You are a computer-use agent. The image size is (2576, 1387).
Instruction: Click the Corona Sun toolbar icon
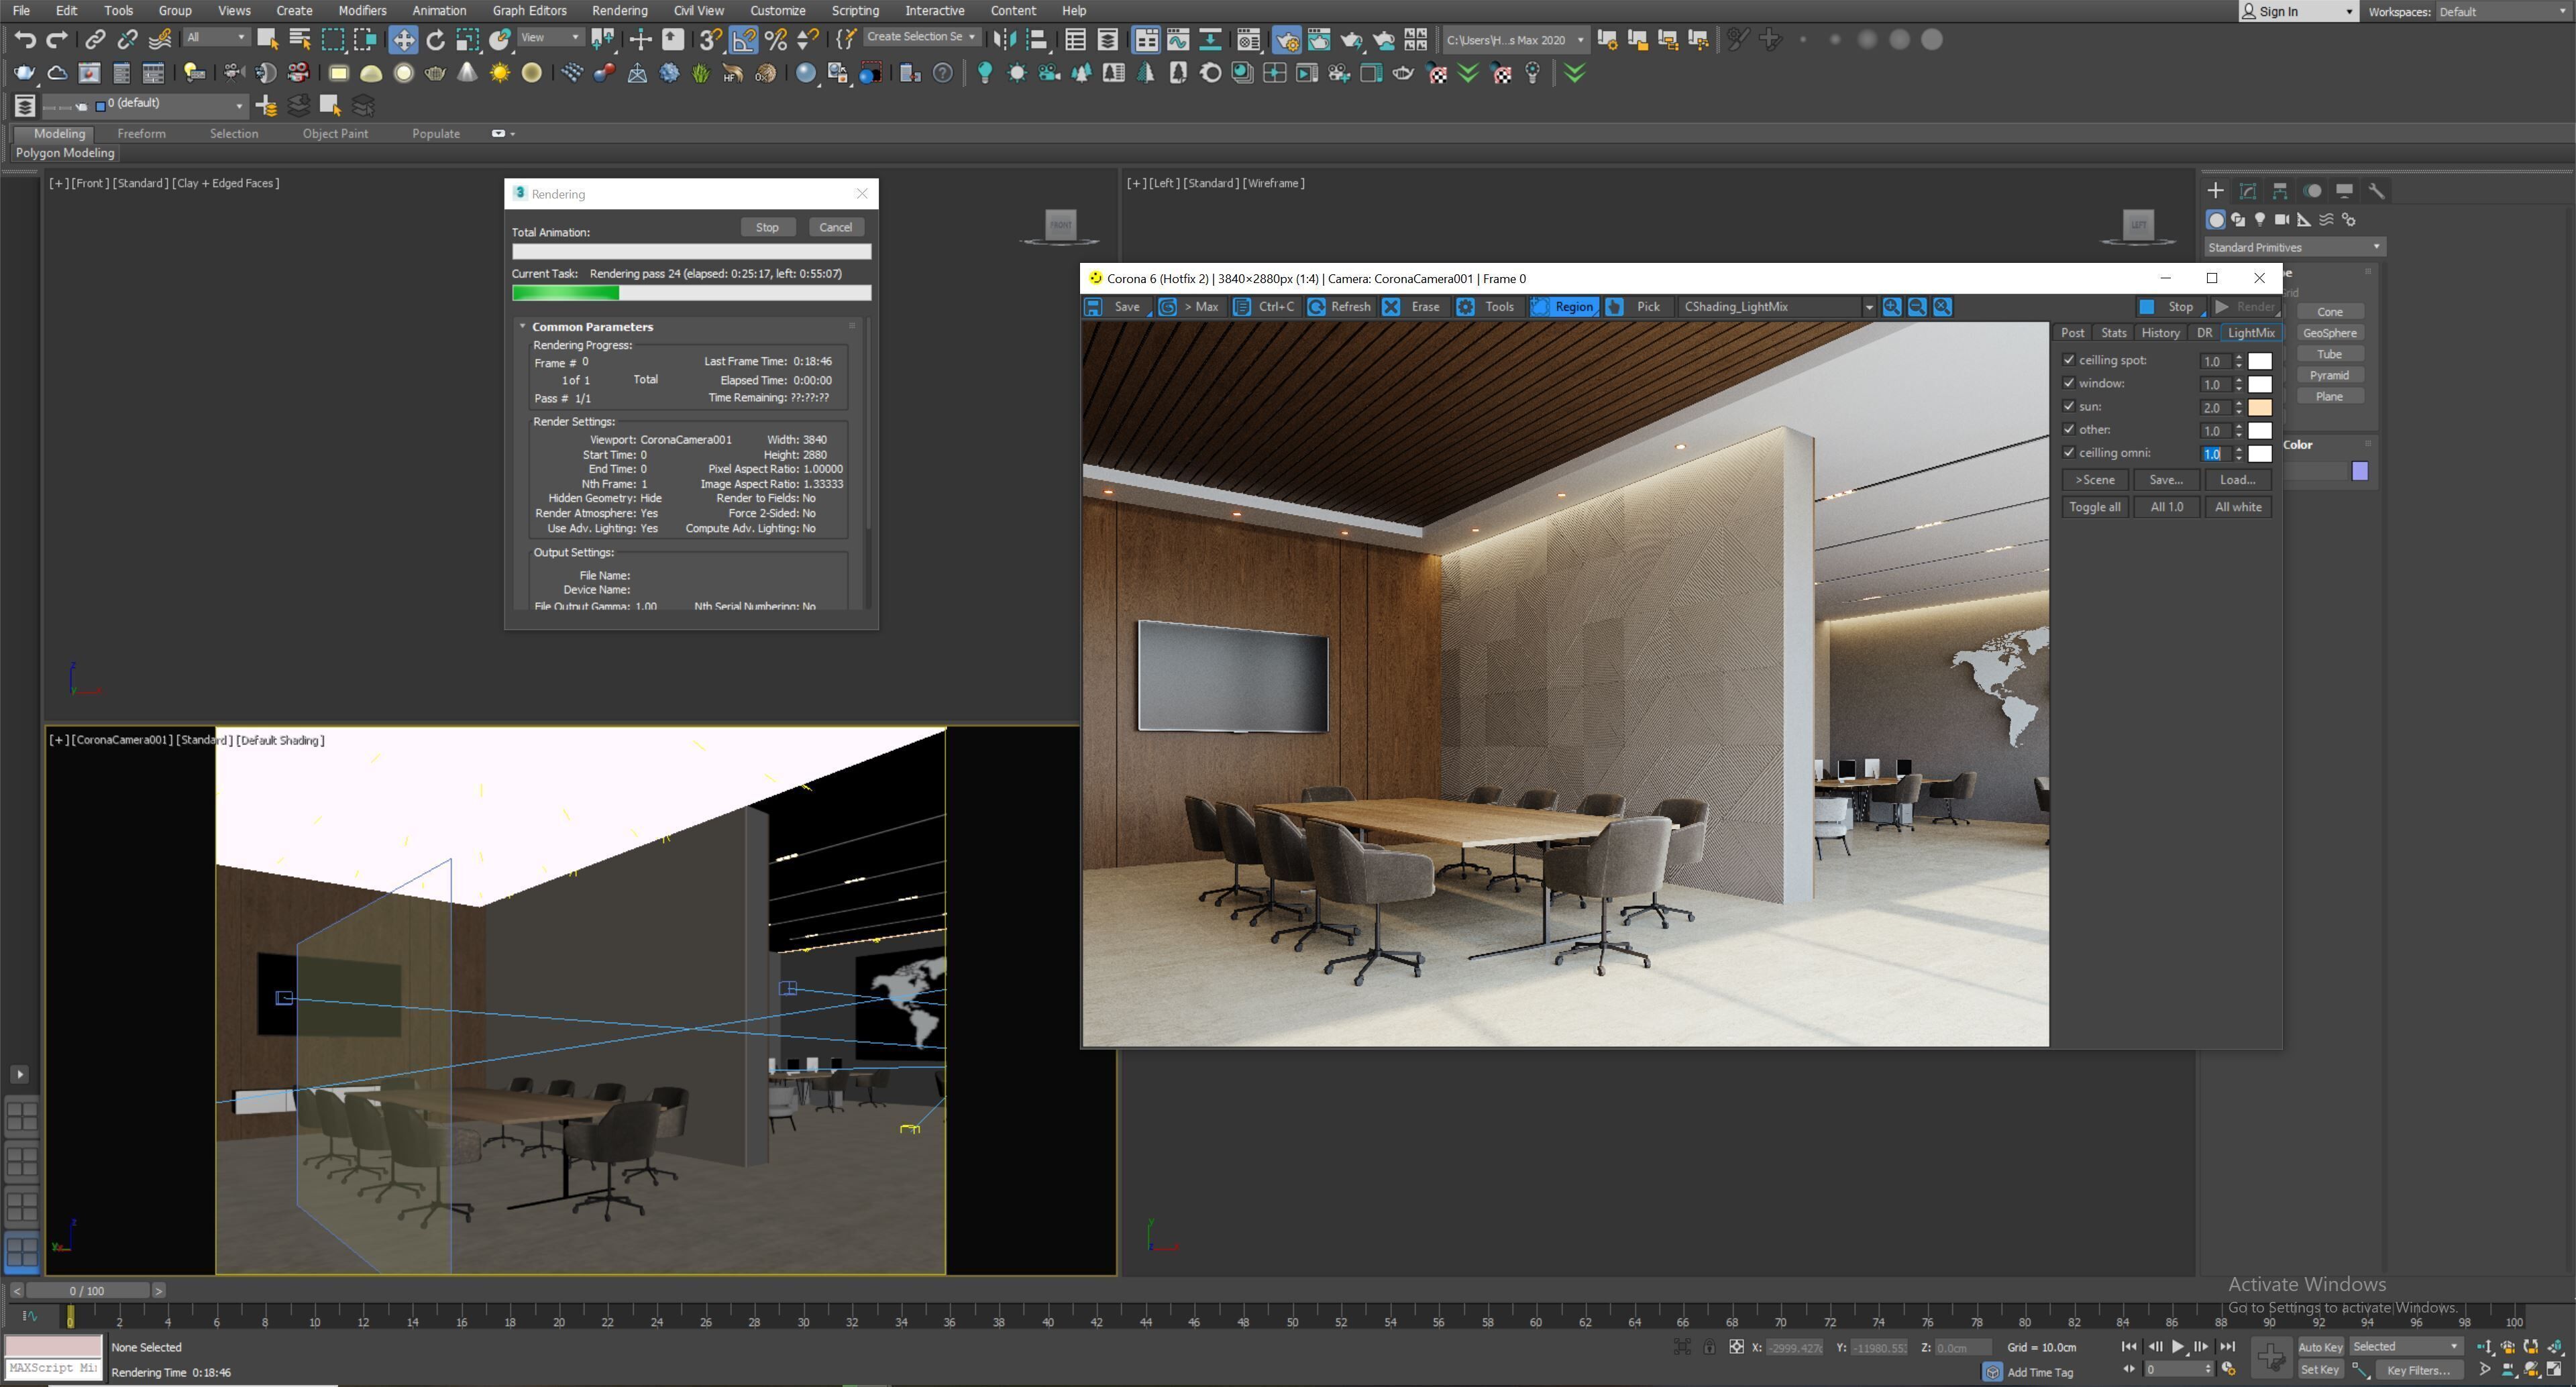[1017, 73]
